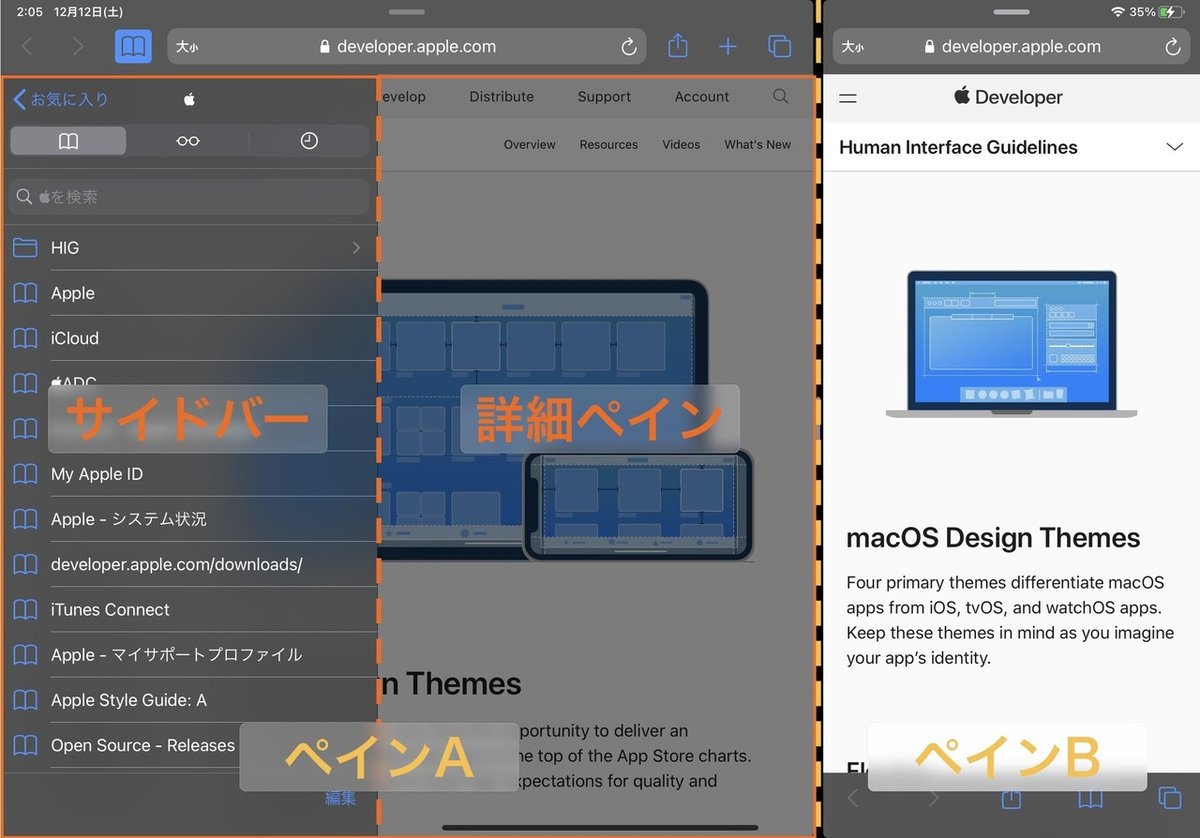Switch to the Bookmarks tab in sidebar
Image resolution: width=1200 pixels, height=838 pixels.
(x=68, y=141)
